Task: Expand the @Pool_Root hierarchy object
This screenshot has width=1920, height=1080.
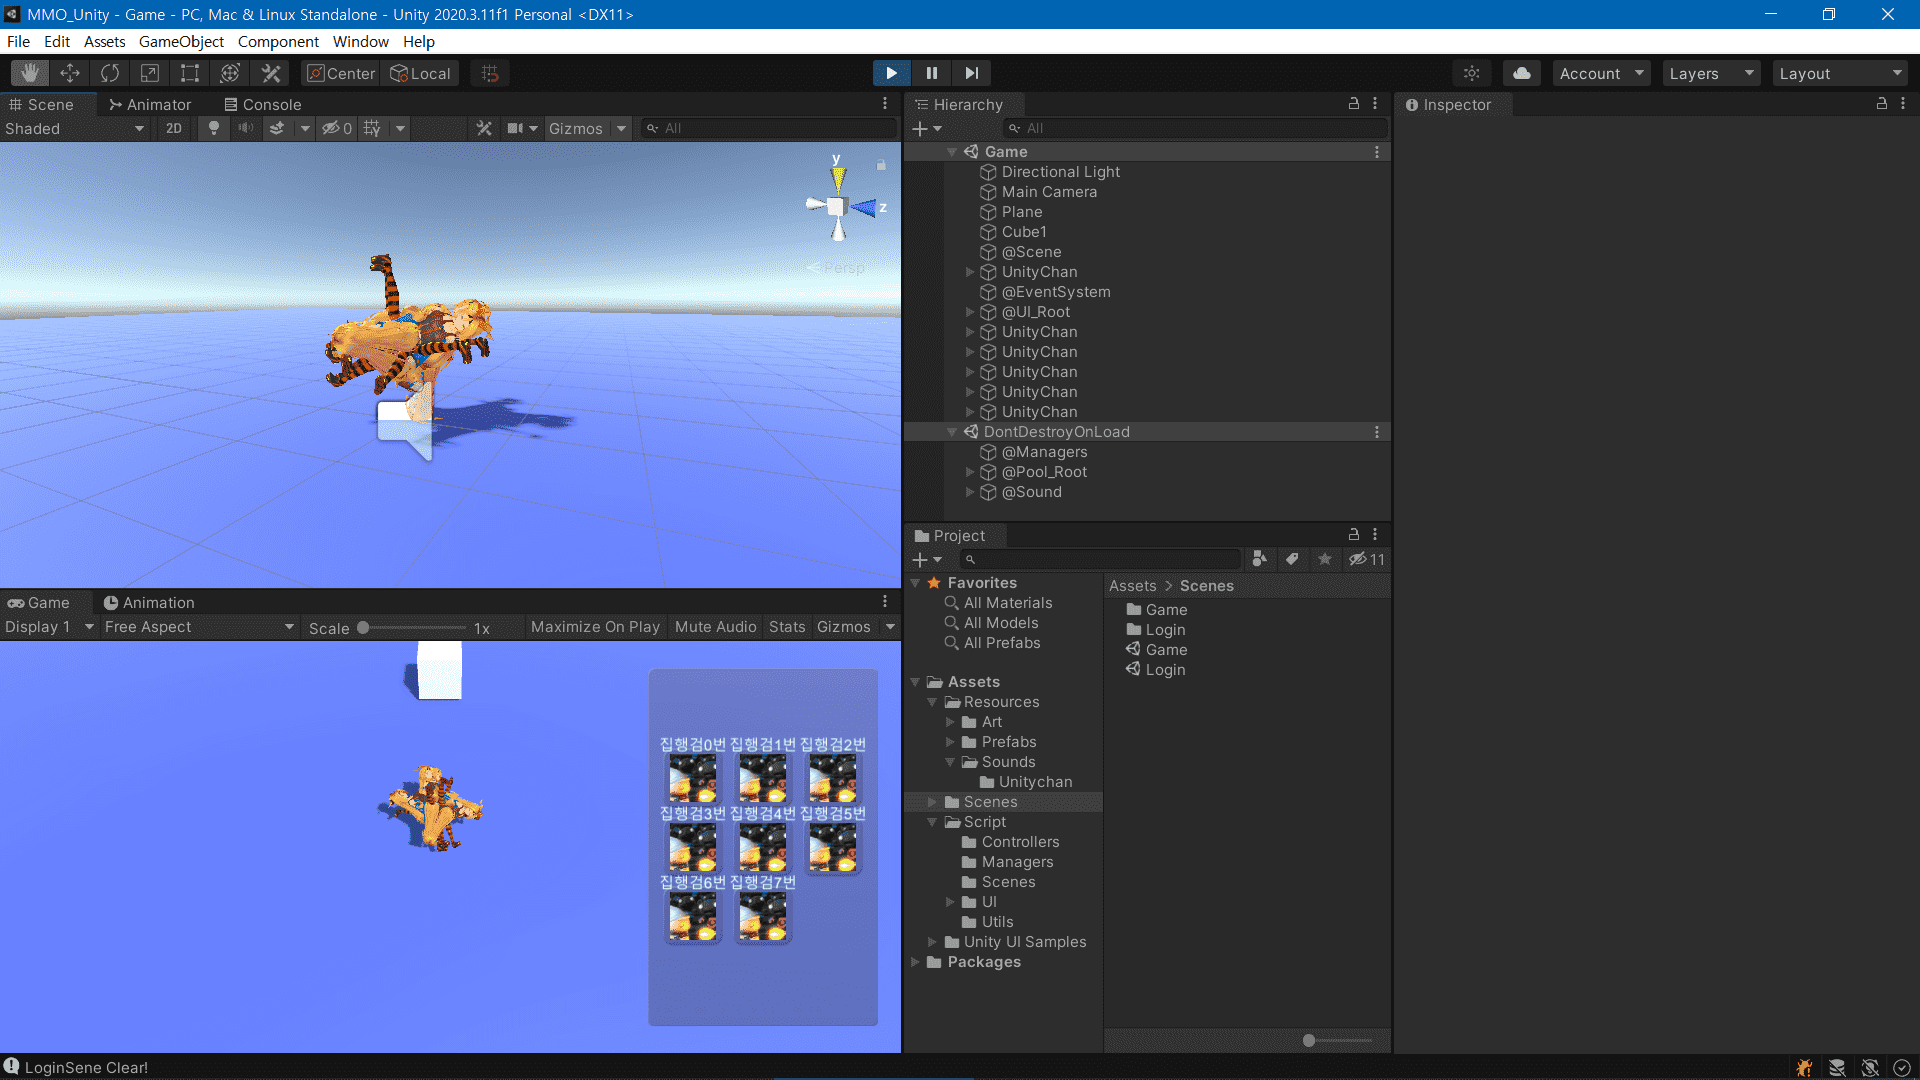Action: pyautogui.click(x=970, y=472)
